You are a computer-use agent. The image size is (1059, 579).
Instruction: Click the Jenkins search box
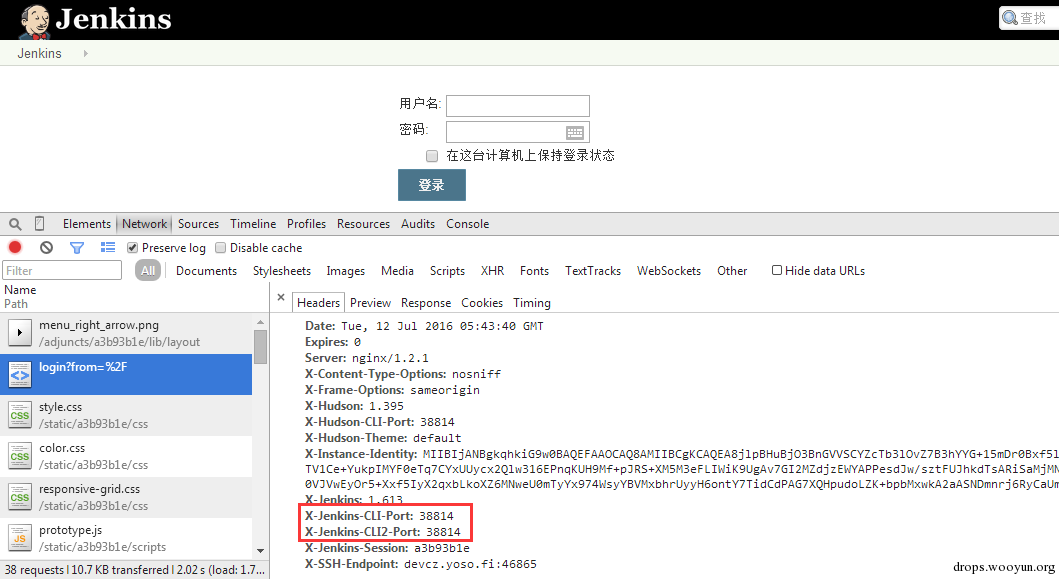click(x=1029, y=18)
